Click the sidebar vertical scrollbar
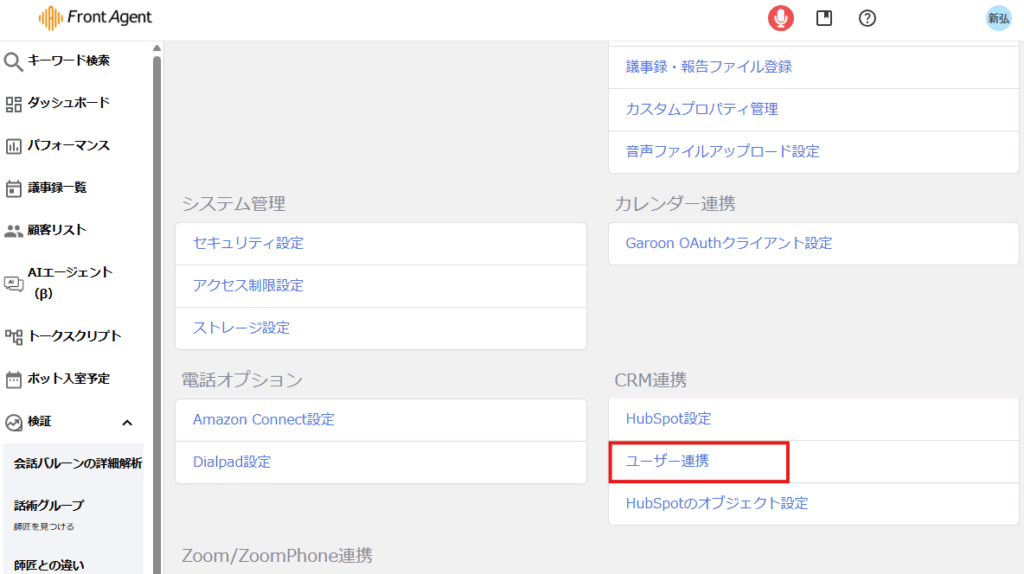This screenshot has height=574, width=1024. 156,300
